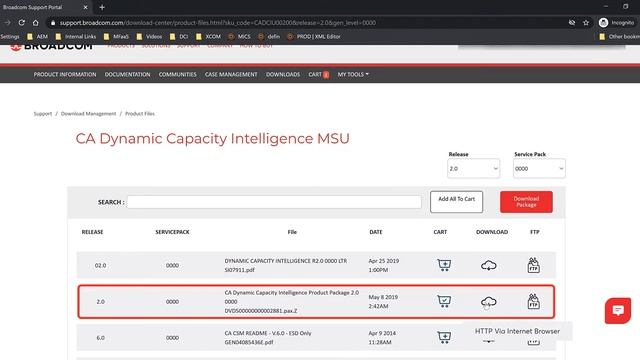Image resolution: width=640 pixels, height=360 pixels.
Task: Open FTP download for SI07911.pdf
Action: click(533, 265)
